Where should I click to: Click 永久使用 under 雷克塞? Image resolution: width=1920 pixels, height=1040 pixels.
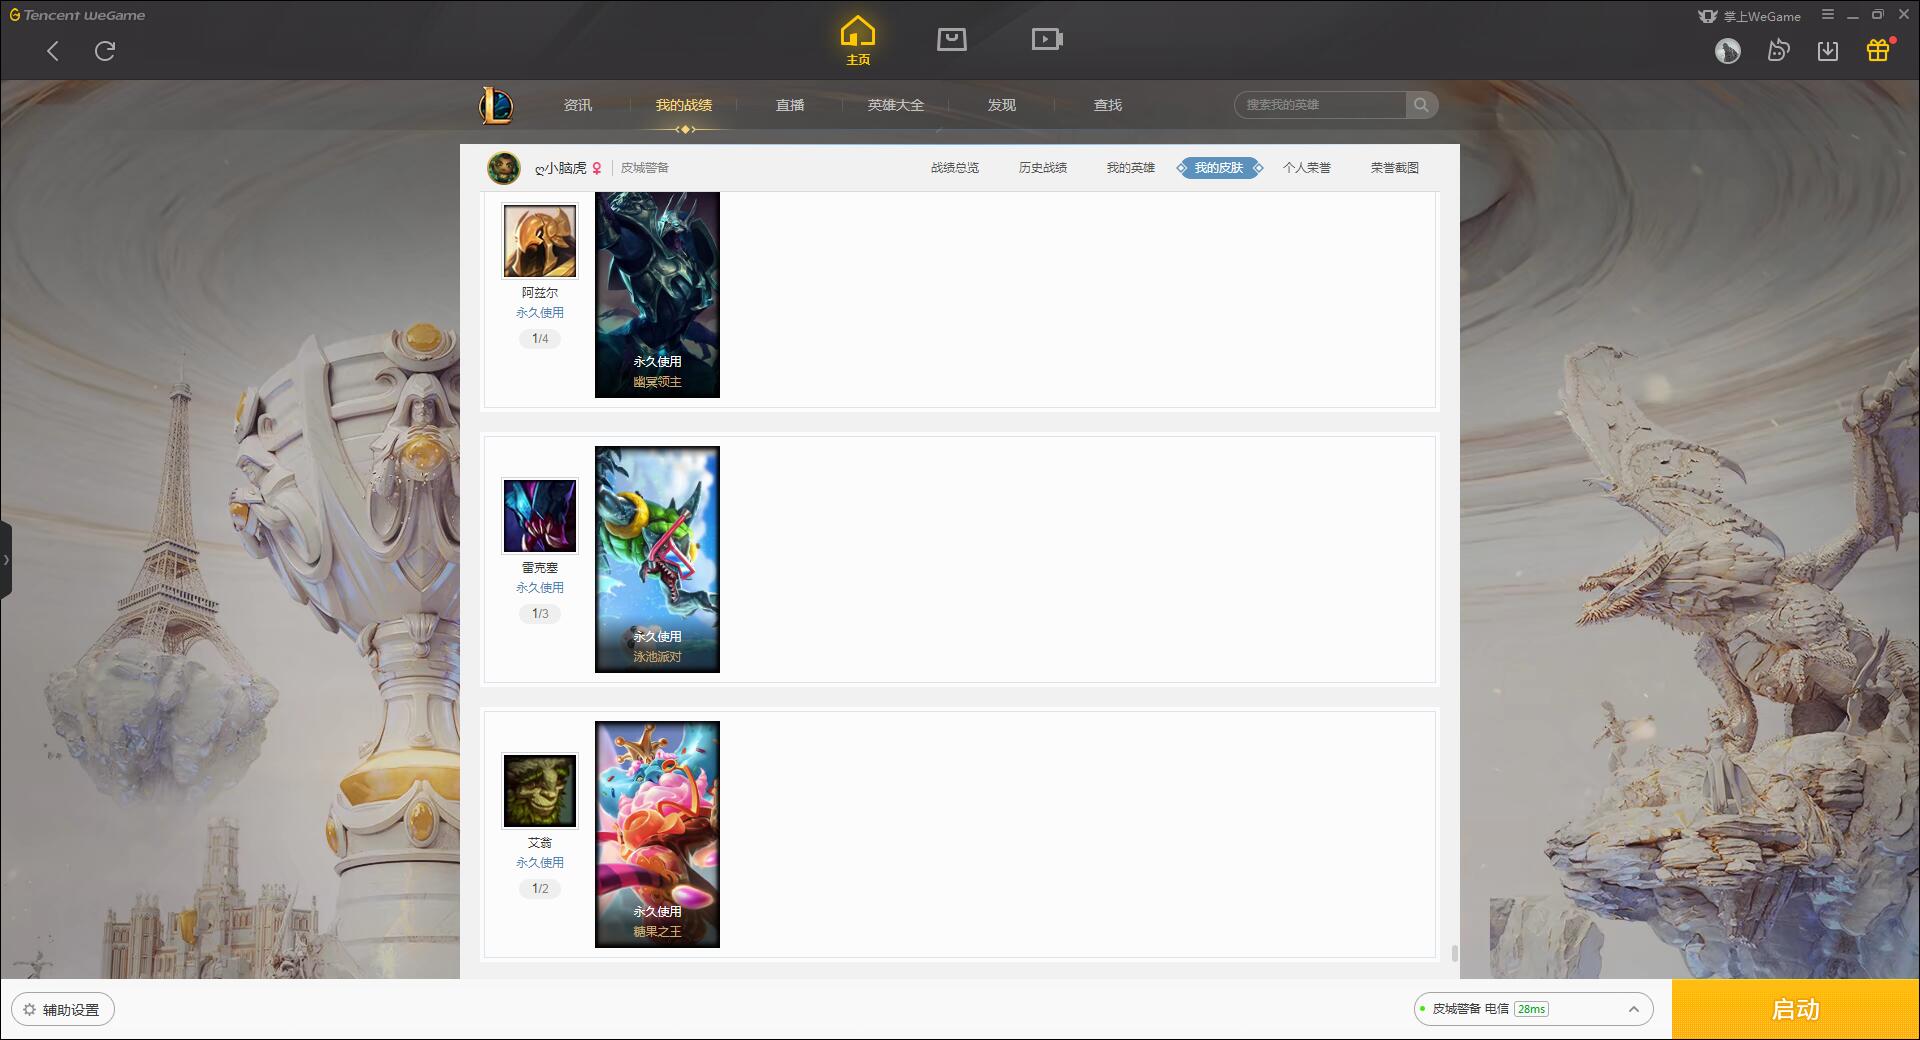click(x=540, y=588)
